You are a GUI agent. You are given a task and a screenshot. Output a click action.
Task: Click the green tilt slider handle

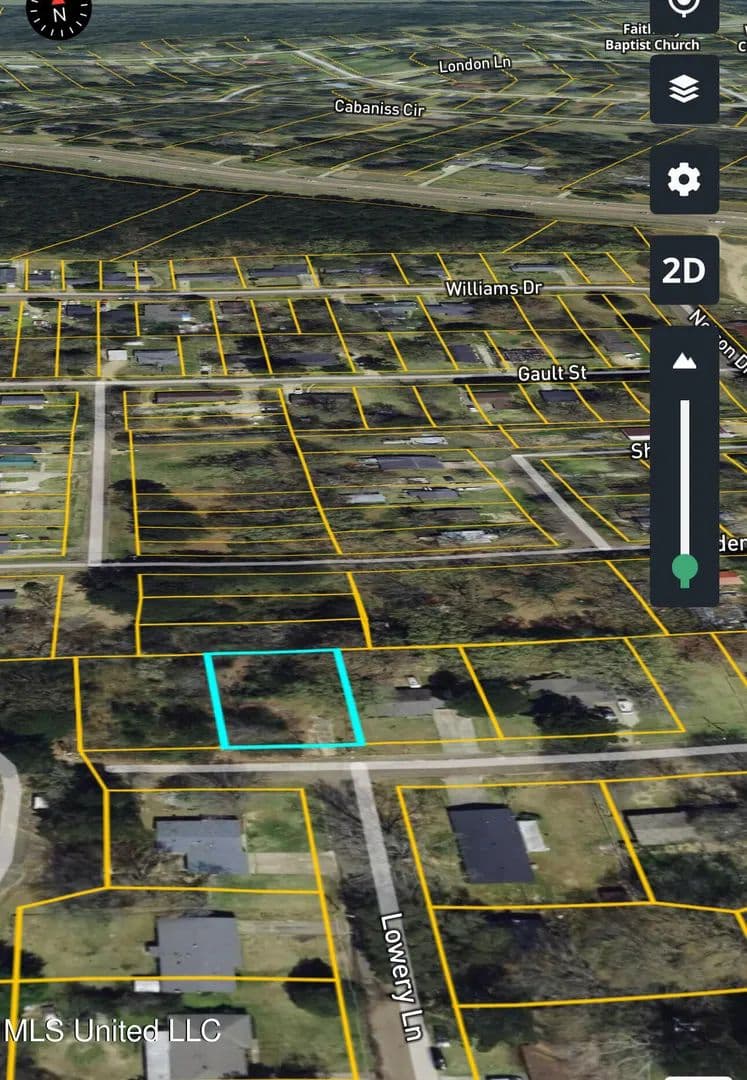[x=685, y=570]
